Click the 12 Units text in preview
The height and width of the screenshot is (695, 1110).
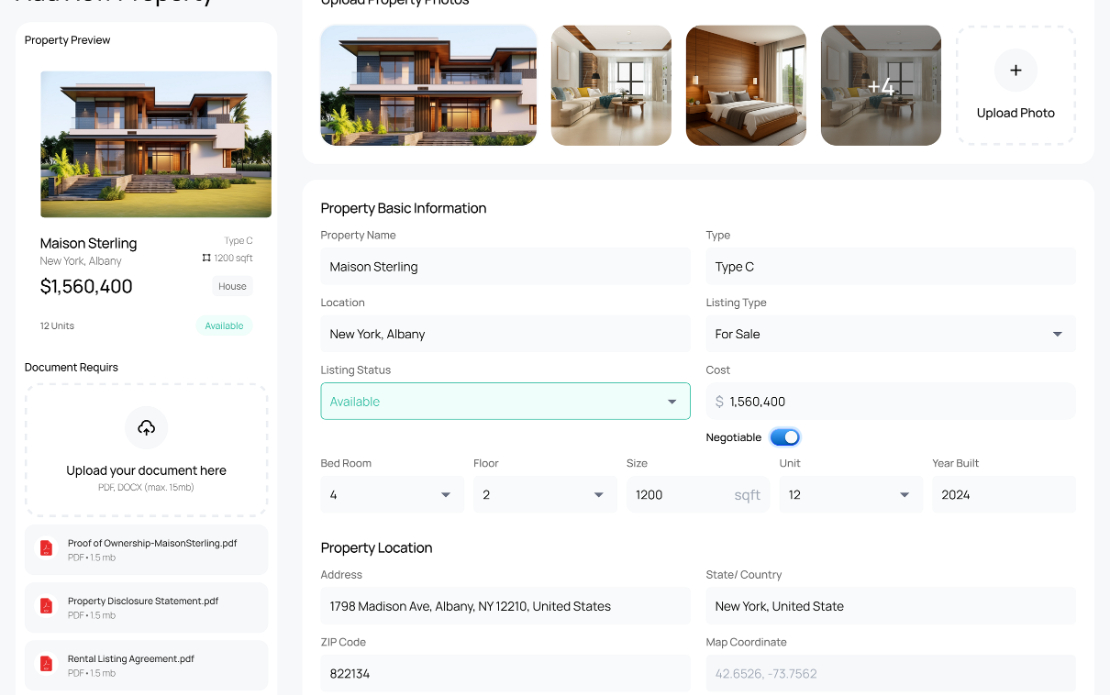click(57, 326)
